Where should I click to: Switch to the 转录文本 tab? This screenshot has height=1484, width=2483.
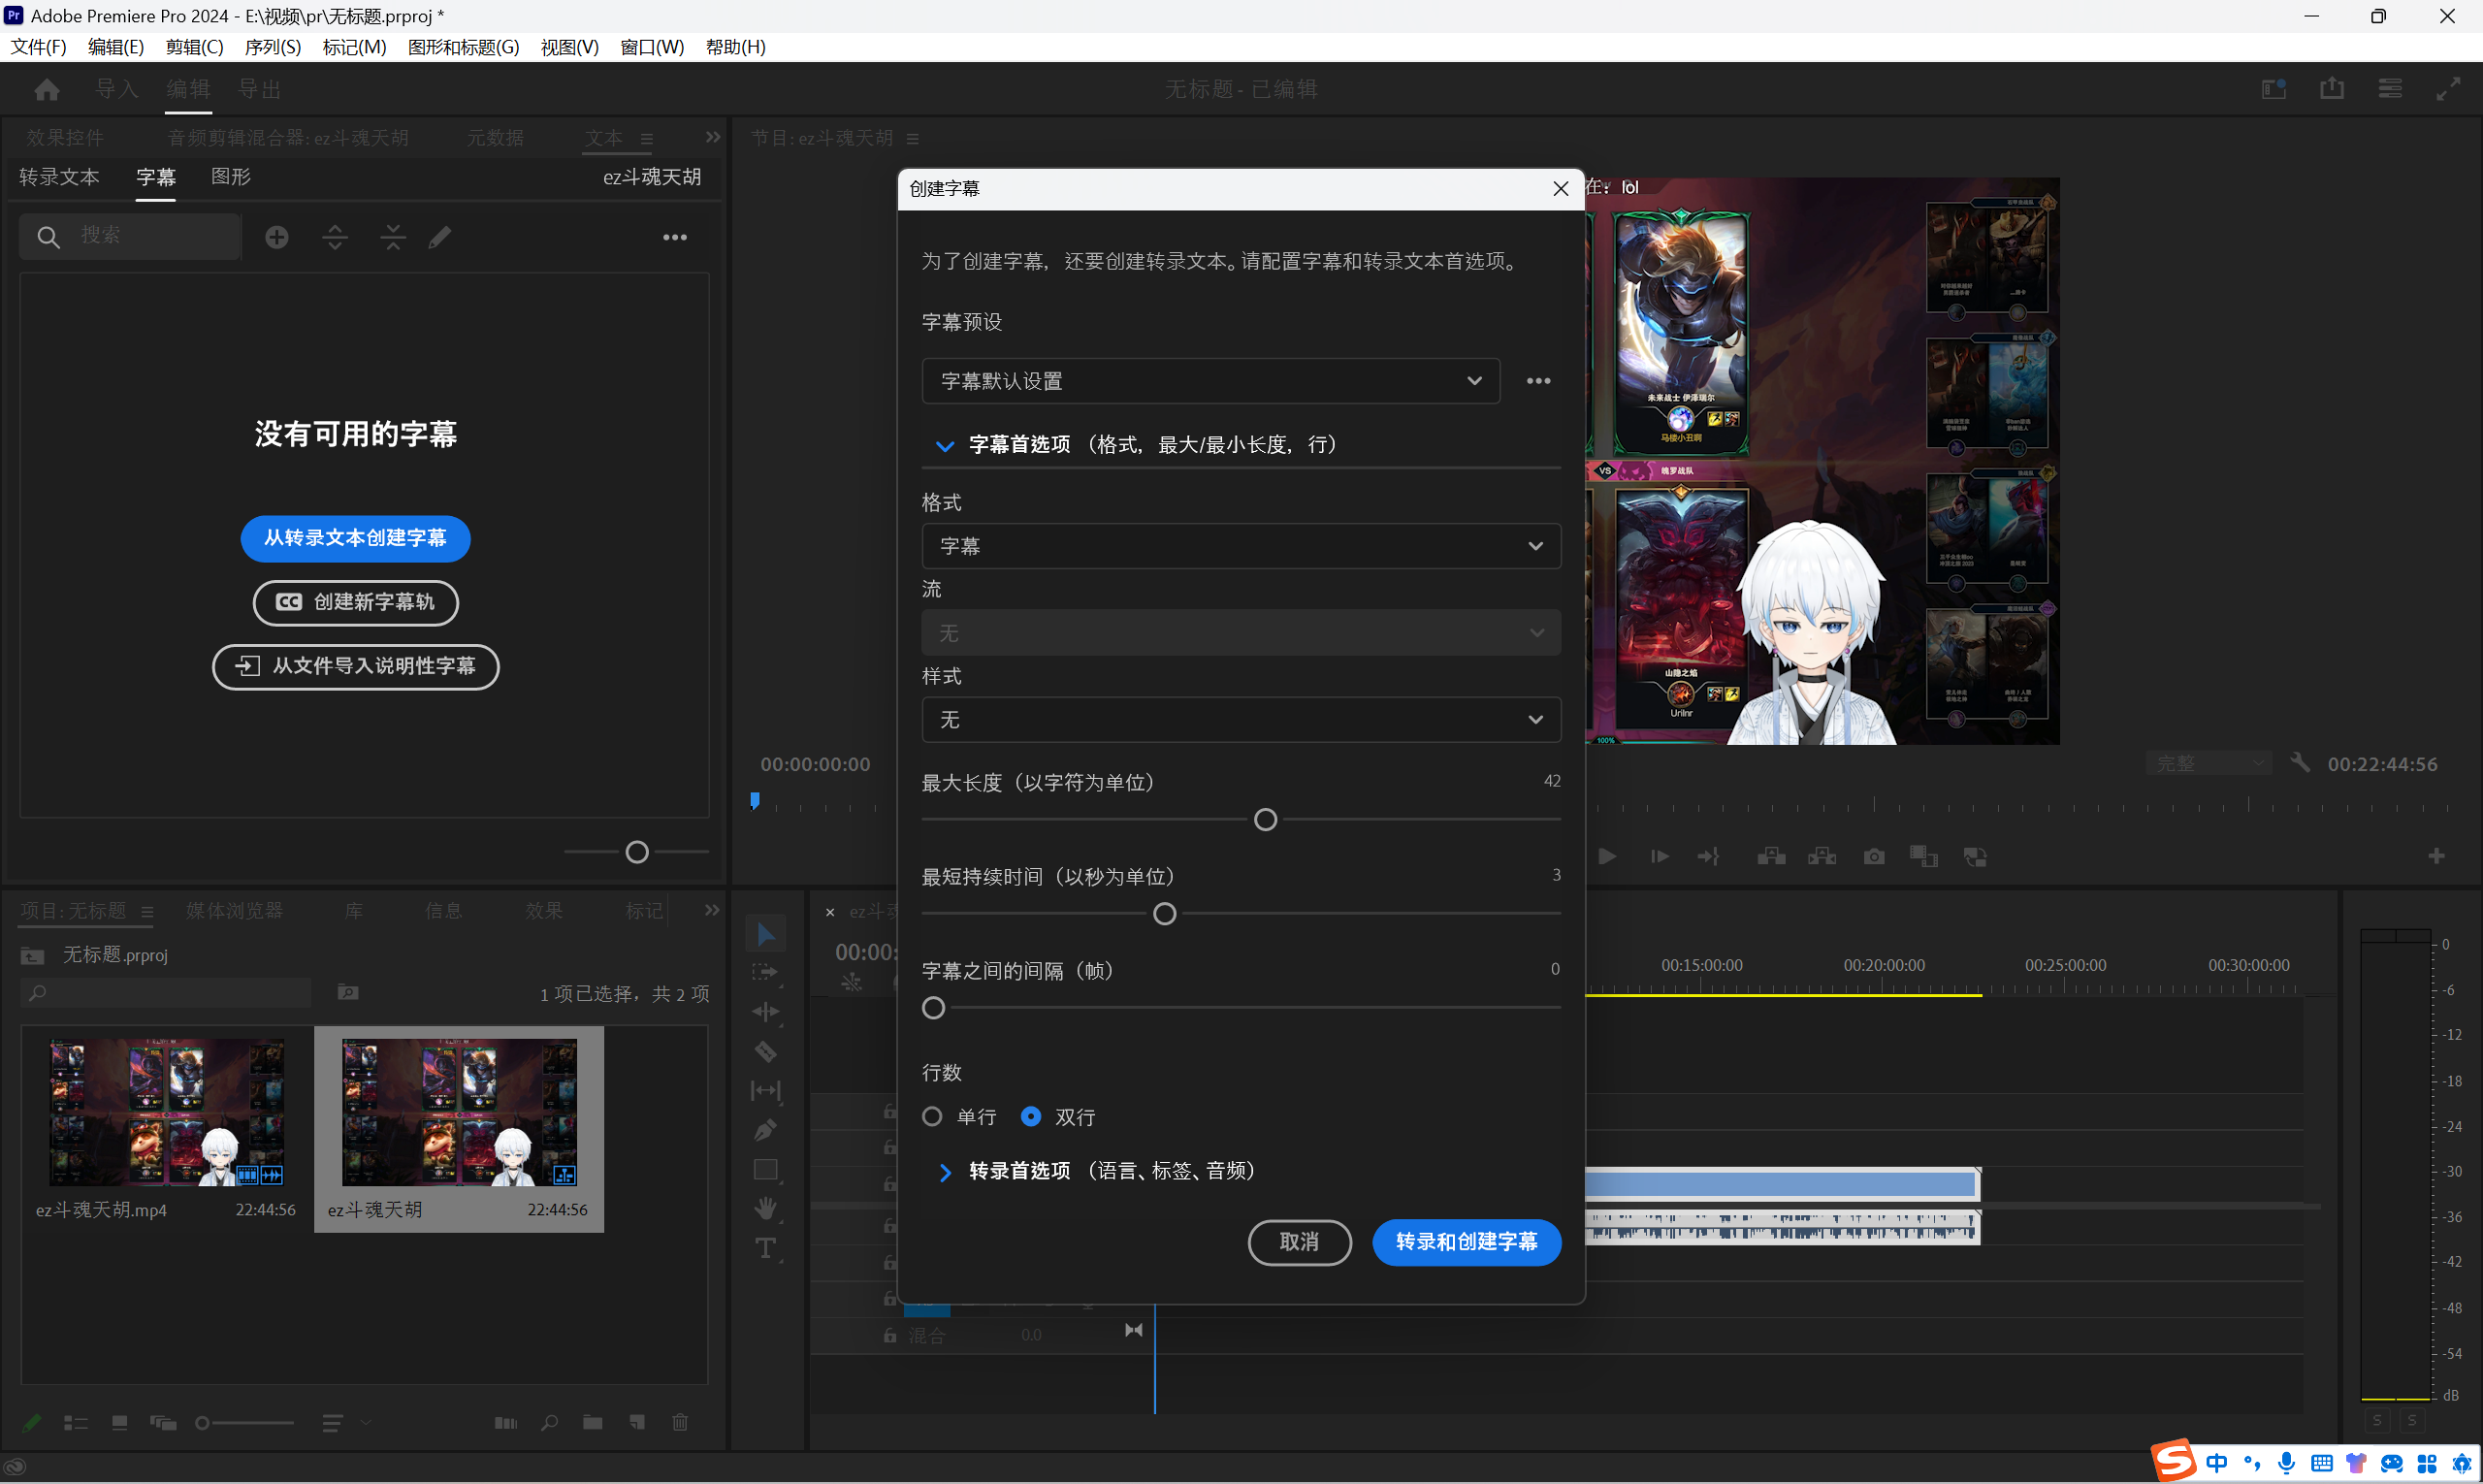59,177
